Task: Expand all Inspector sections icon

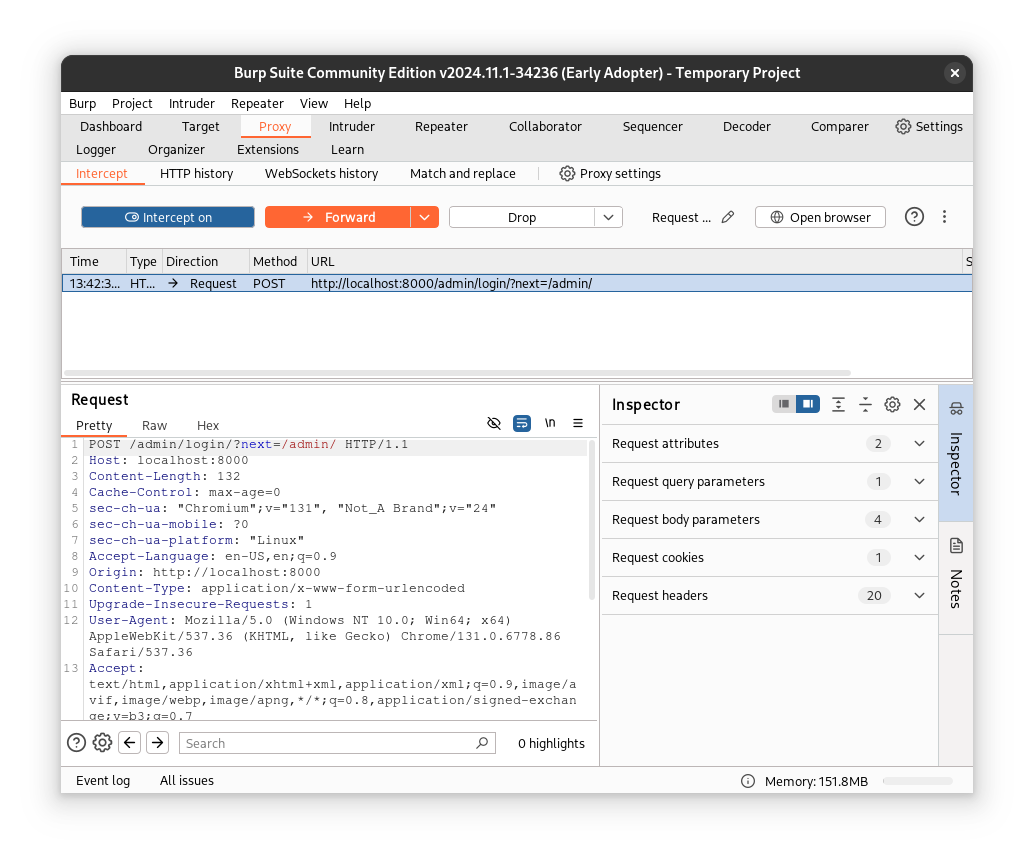Action: (838, 405)
